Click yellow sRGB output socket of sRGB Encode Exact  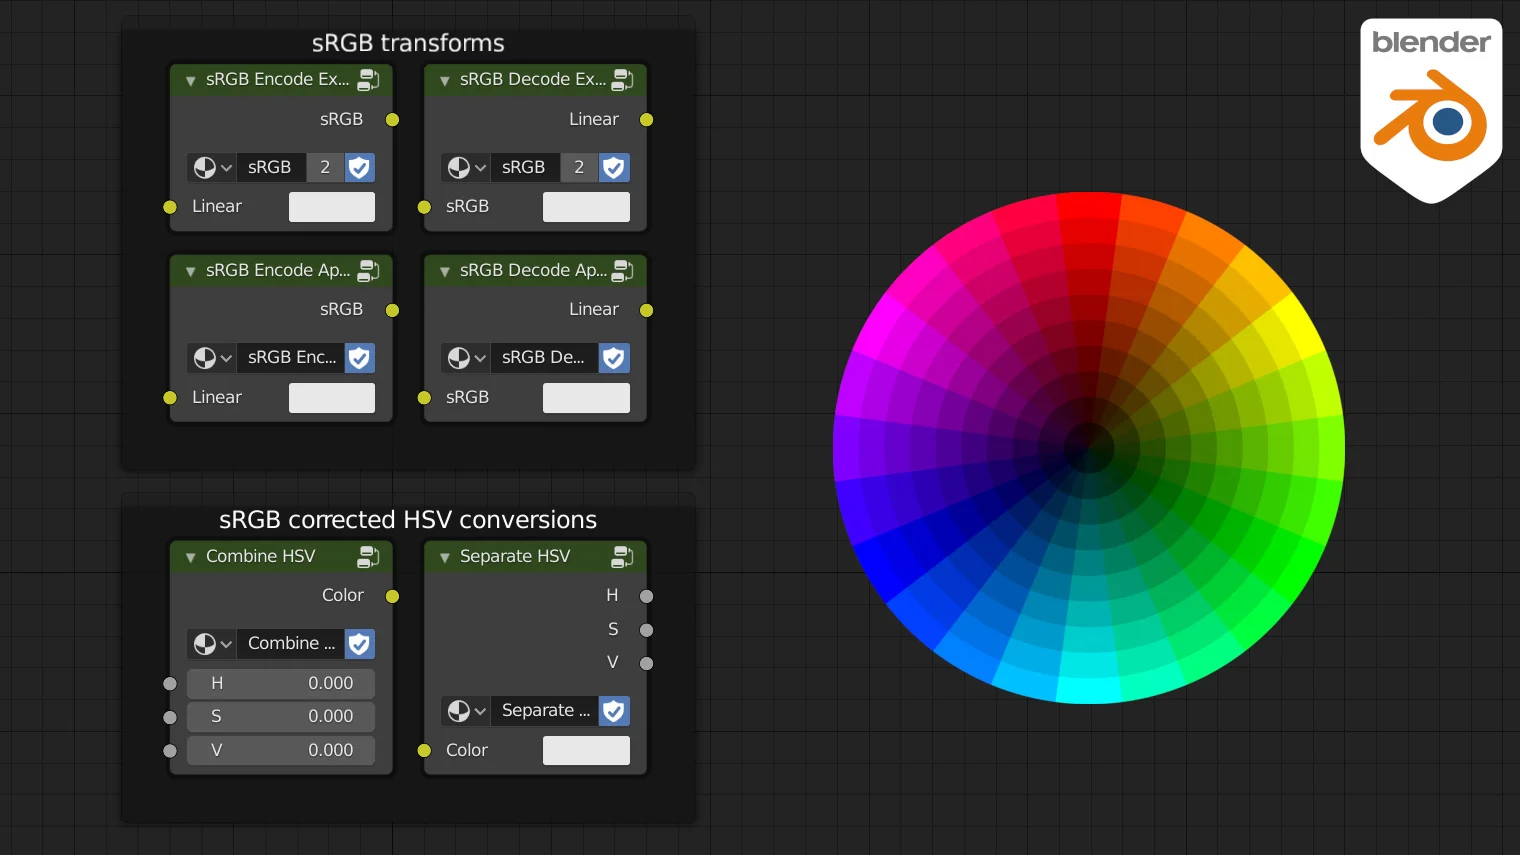(x=393, y=120)
